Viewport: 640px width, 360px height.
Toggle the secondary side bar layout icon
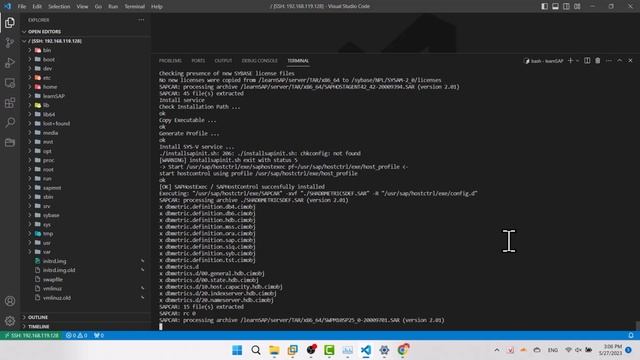tap(566, 6)
